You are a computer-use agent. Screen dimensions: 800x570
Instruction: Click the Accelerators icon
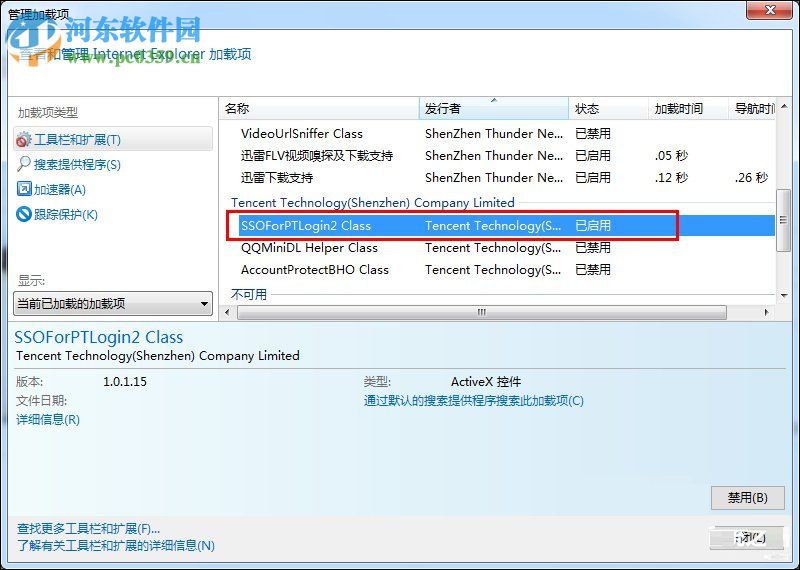click(x=24, y=189)
